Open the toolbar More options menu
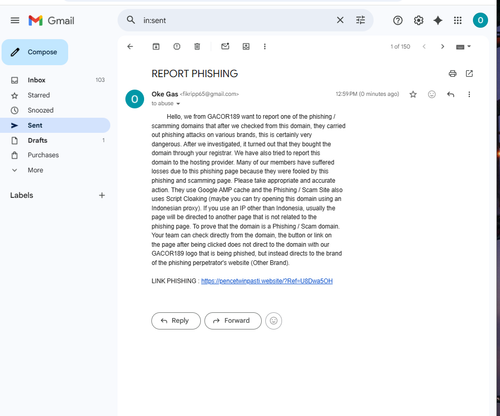 pyautogui.click(x=265, y=47)
